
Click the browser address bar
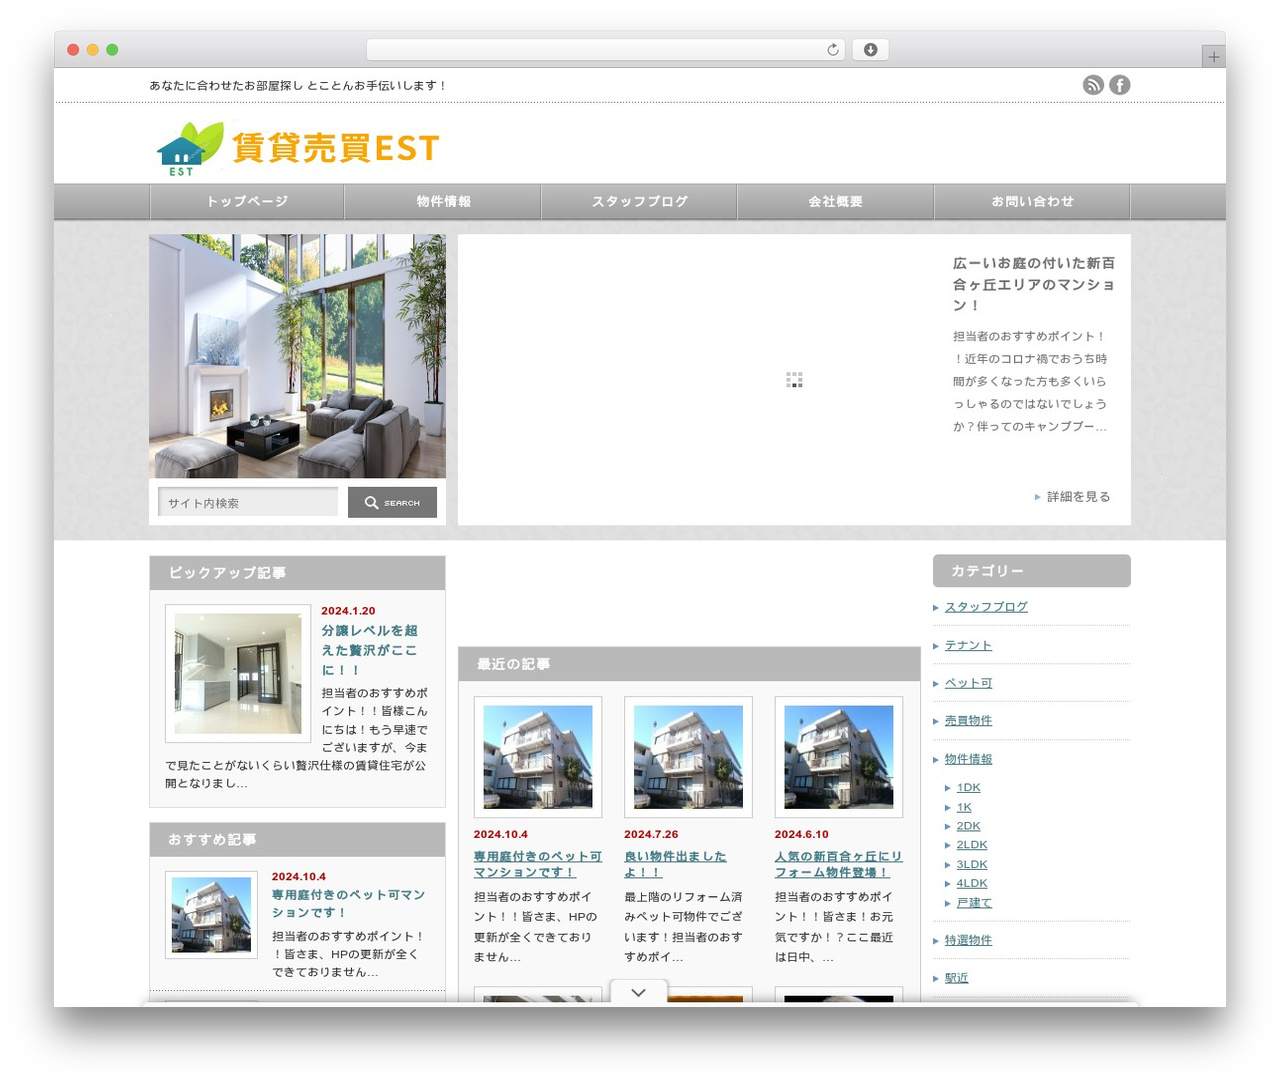(x=606, y=50)
